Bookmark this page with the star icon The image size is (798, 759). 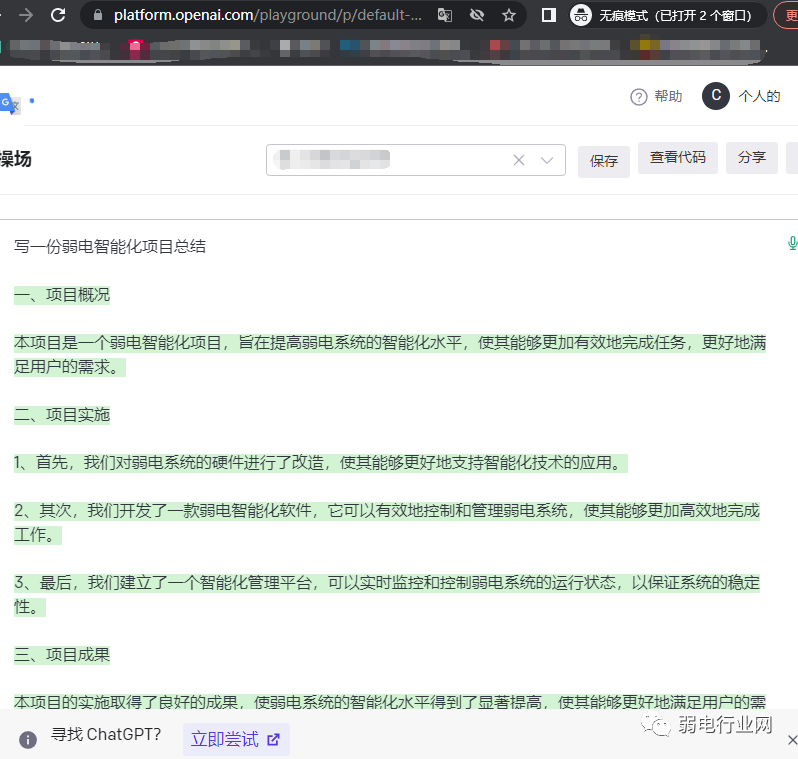(509, 15)
